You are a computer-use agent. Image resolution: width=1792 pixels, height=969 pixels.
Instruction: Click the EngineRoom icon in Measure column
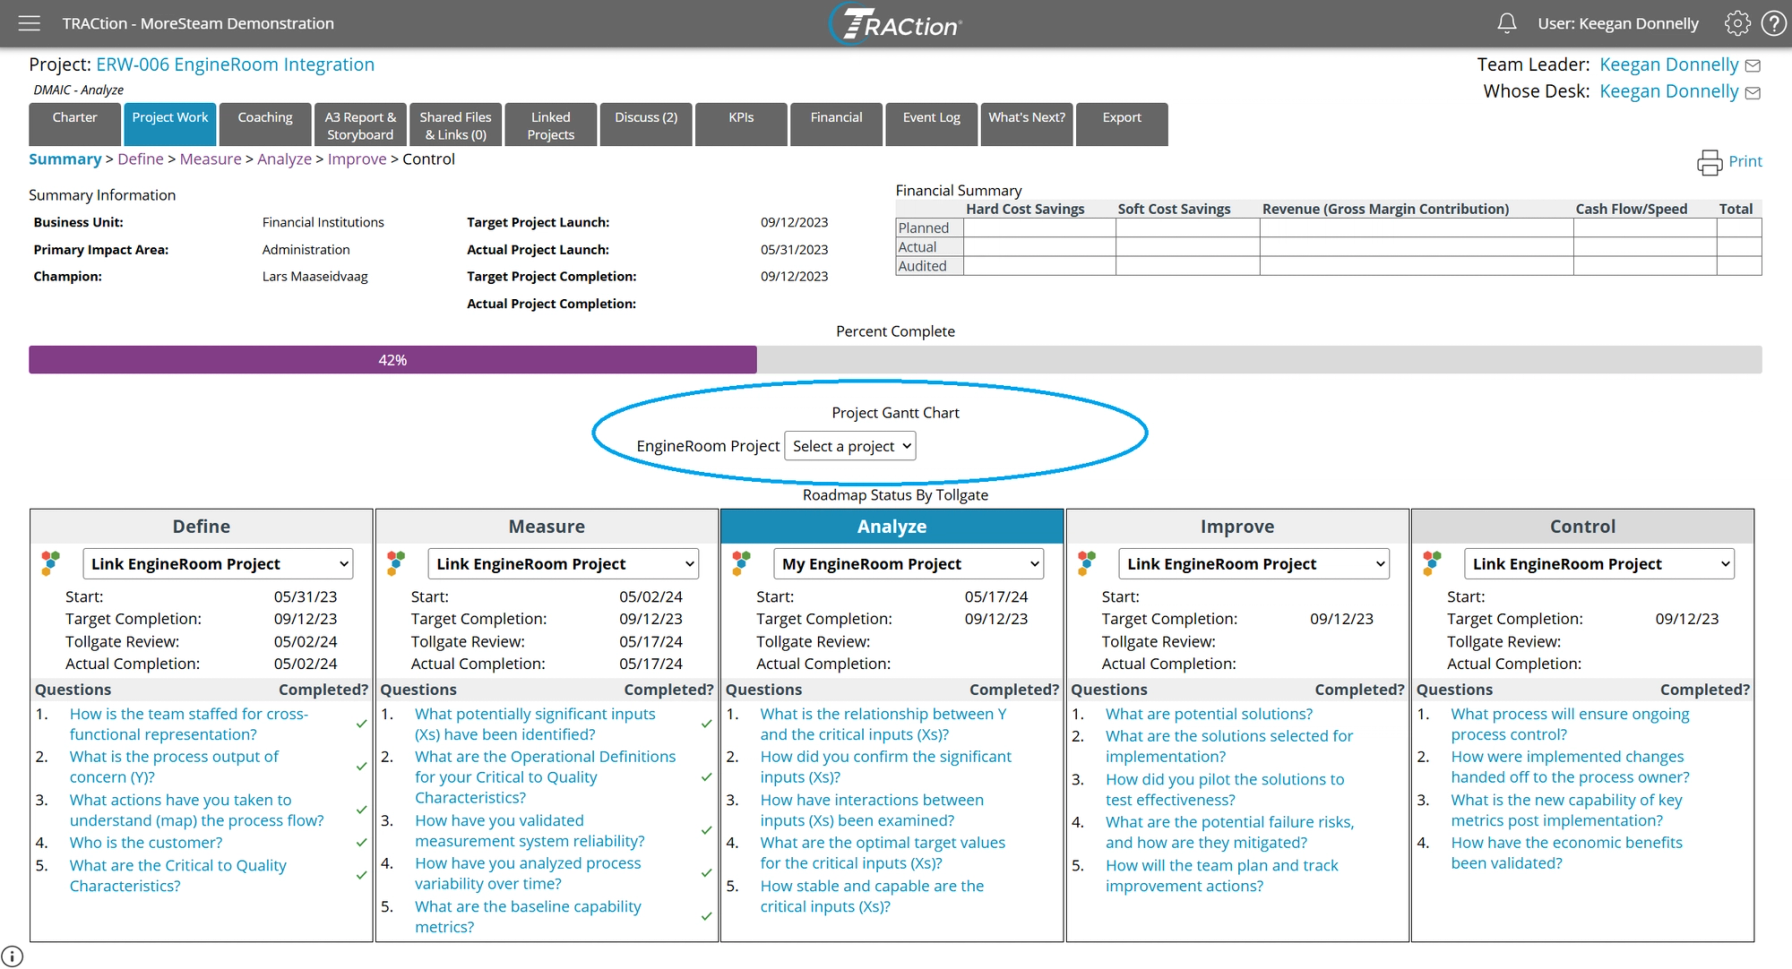coord(396,563)
